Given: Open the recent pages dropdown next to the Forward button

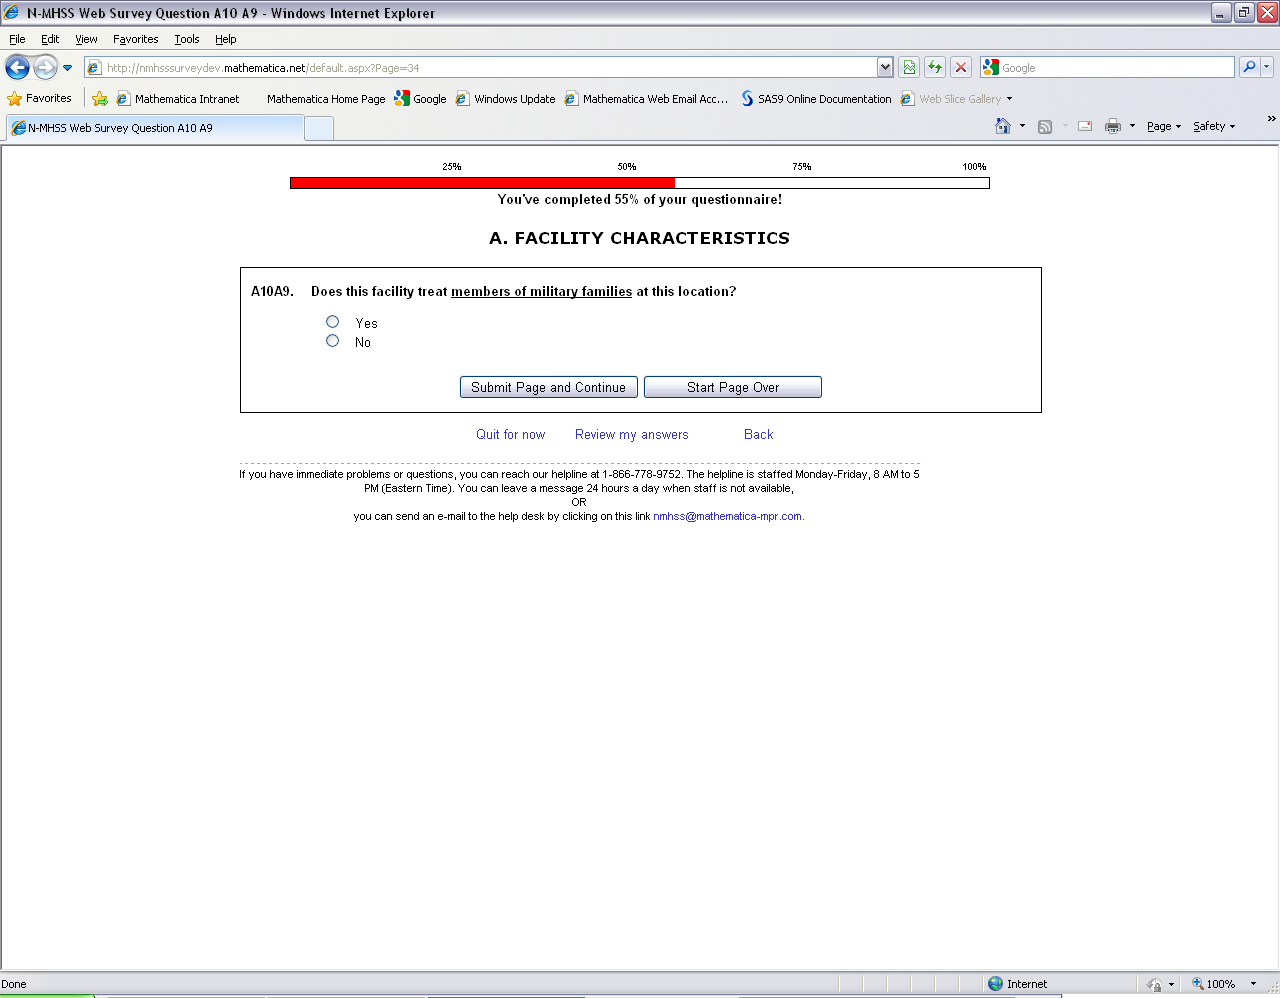Looking at the screenshot, I should (68, 68).
